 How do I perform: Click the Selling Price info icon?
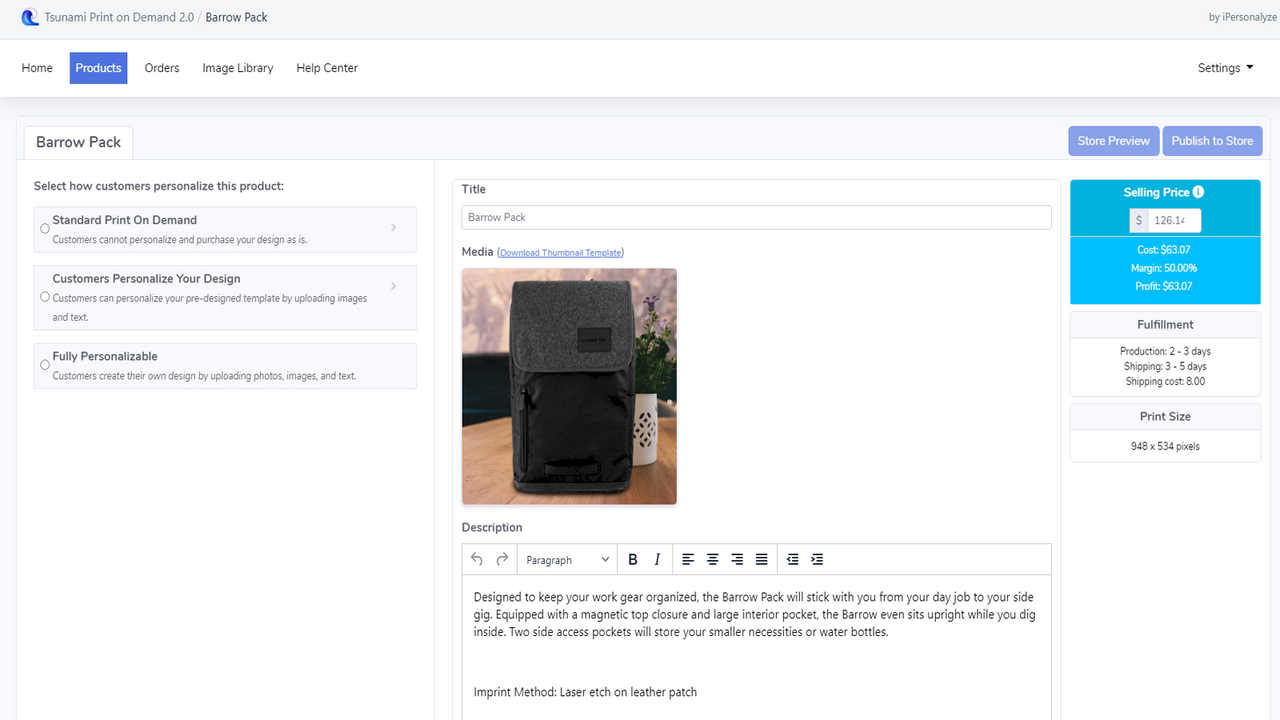tap(1198, 192)
